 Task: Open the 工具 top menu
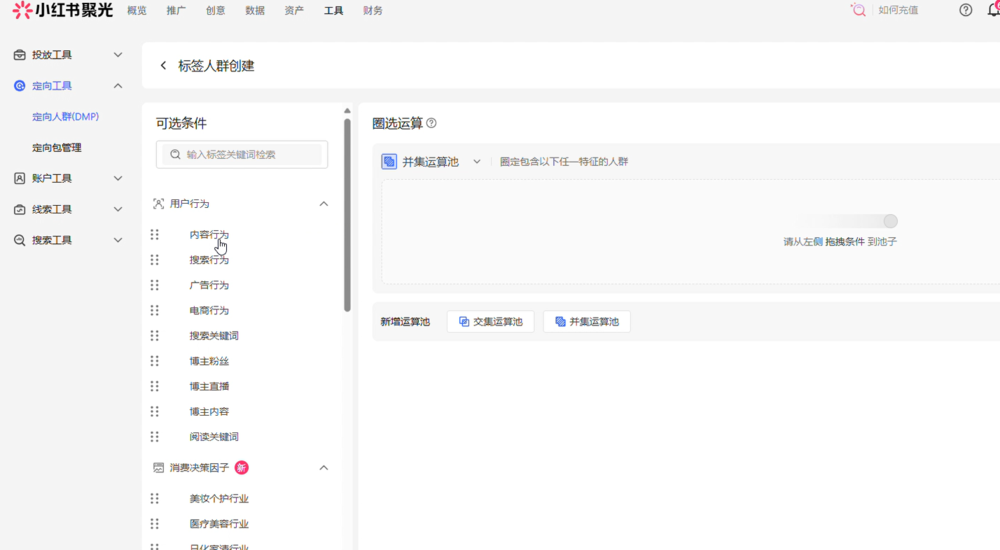pos(334,11)
